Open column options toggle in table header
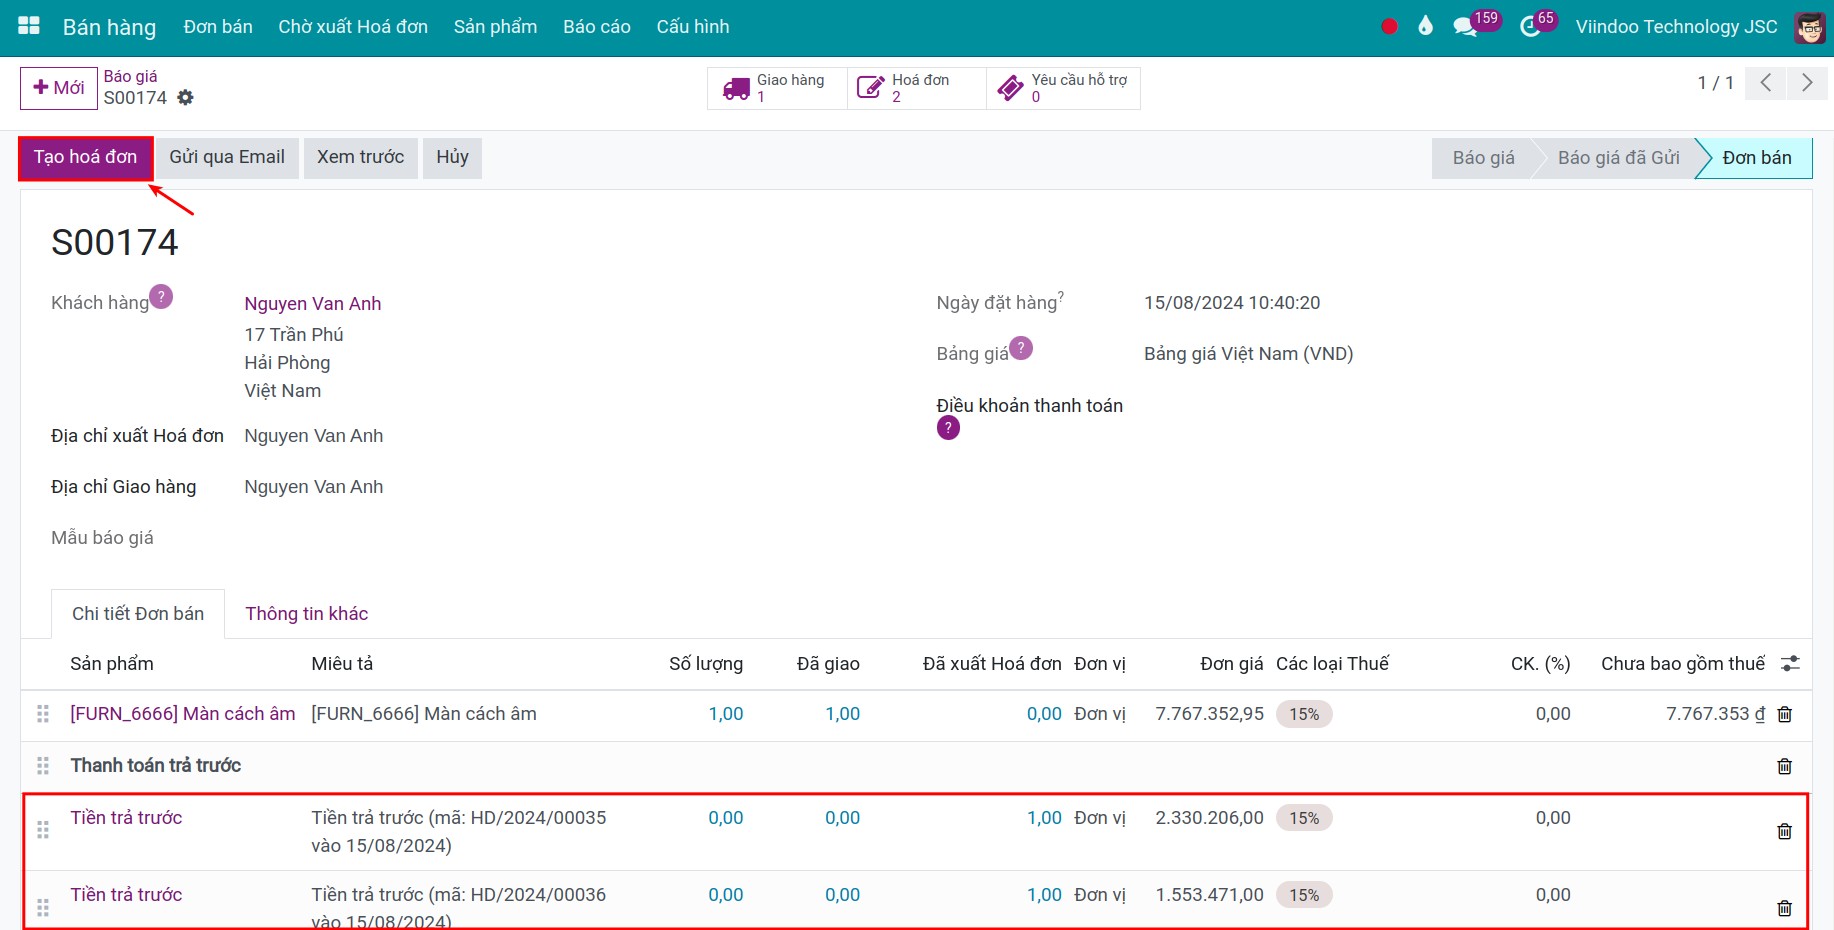Screen dimensions: 1834x930 [x=1790, y=664]
